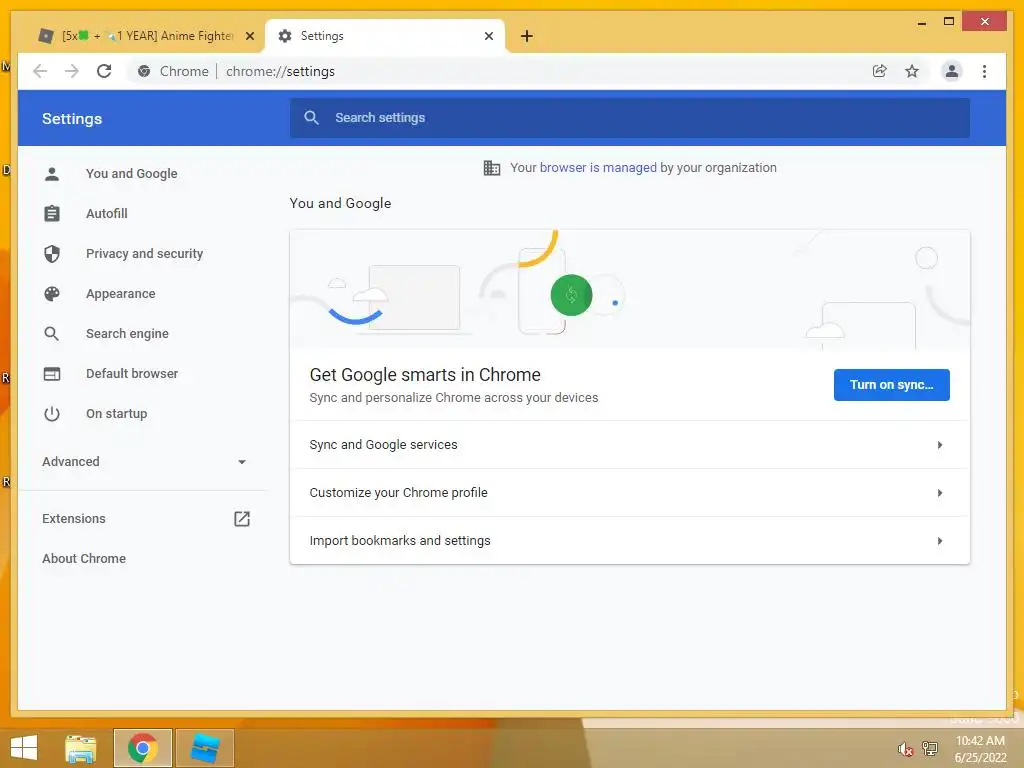Click the Autofill clipboard icon
The height and width of the screenshot is (768, 1024).
[x=52, y=214]
